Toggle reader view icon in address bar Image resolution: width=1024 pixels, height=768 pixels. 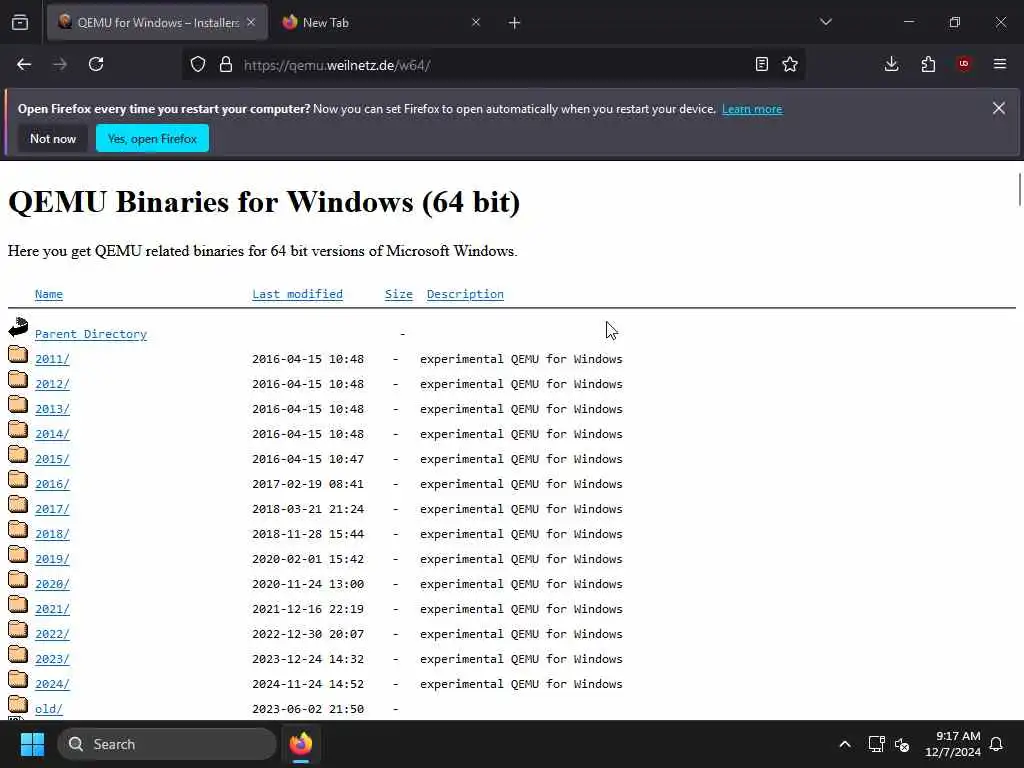(761, 64)
